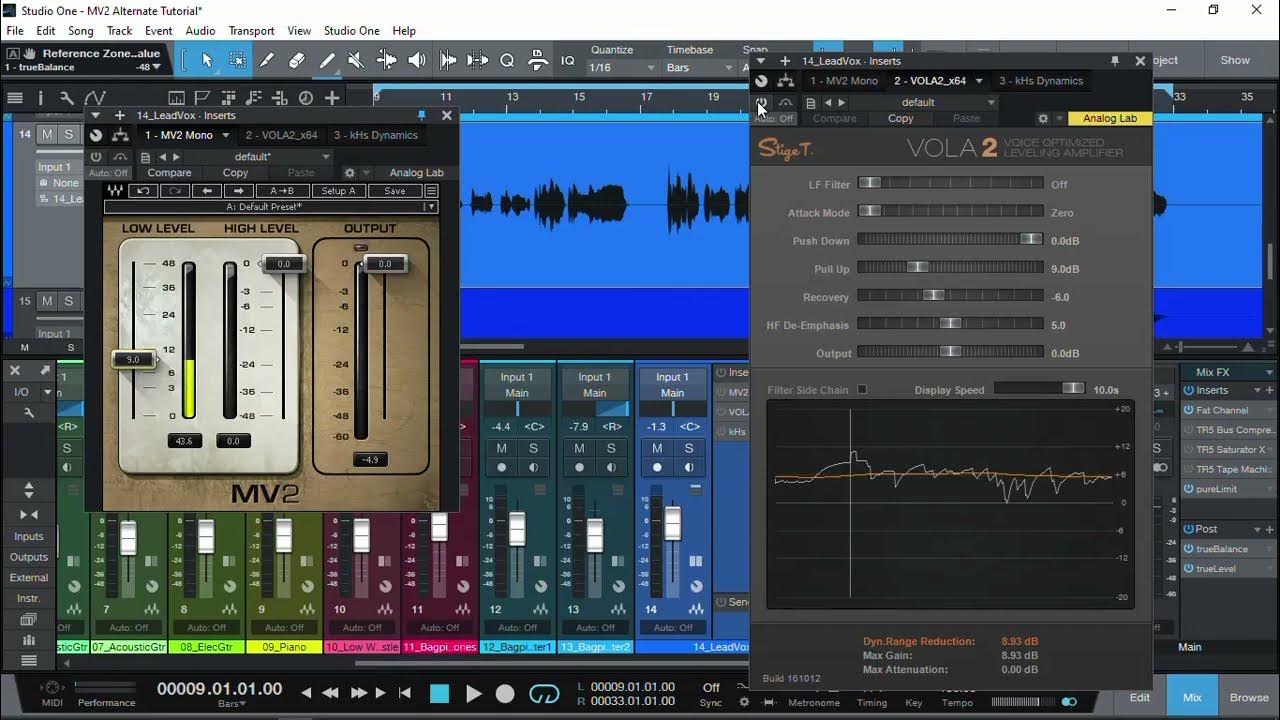The width and height of the screenshot is (1280, 720).
Task: Open the Timebase Bars dropdown
Action: coord(699,67)
